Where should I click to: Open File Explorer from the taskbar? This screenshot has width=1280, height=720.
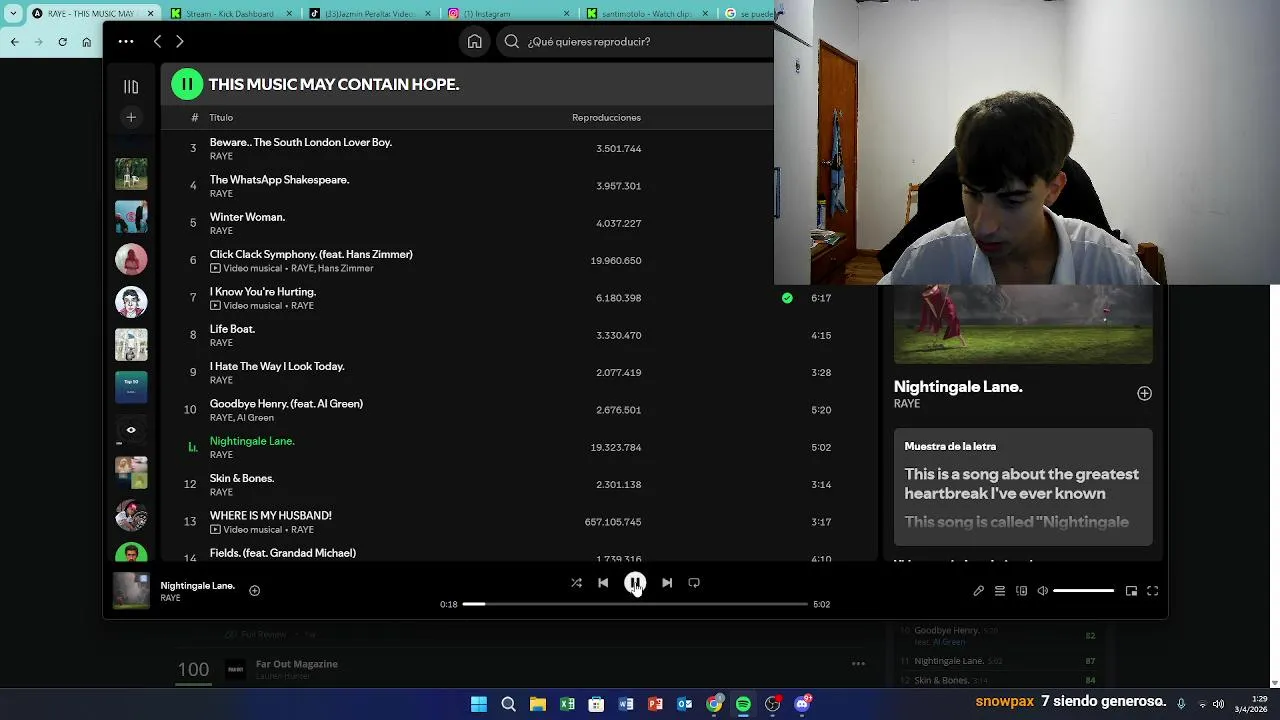[x=538, y=704]
